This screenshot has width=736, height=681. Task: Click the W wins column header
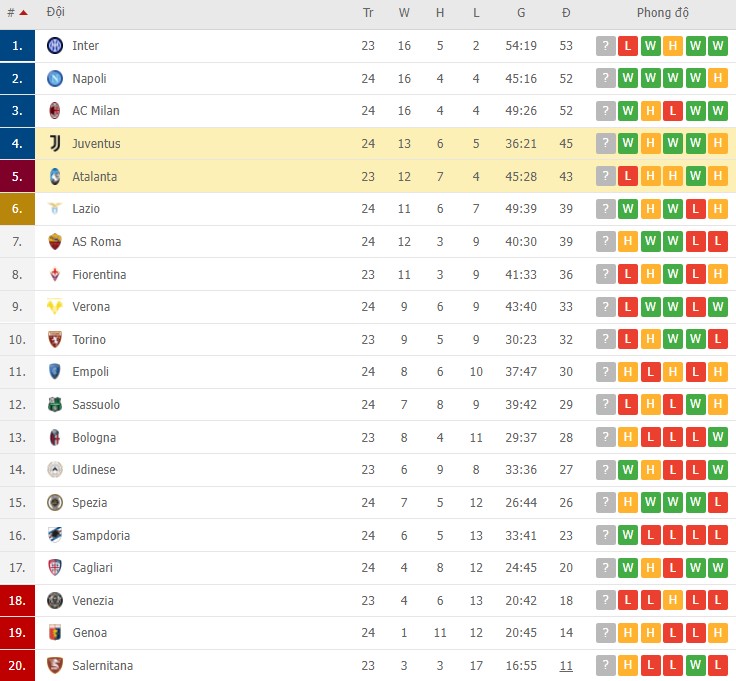404,13
